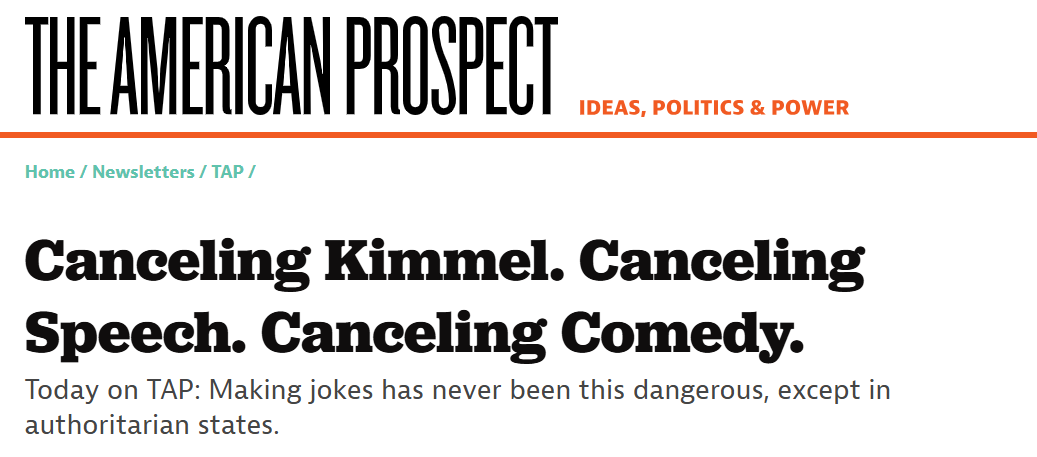Click the trailing slash after TAP breadcrumb

pyautogui.click(x=251, y=172)
